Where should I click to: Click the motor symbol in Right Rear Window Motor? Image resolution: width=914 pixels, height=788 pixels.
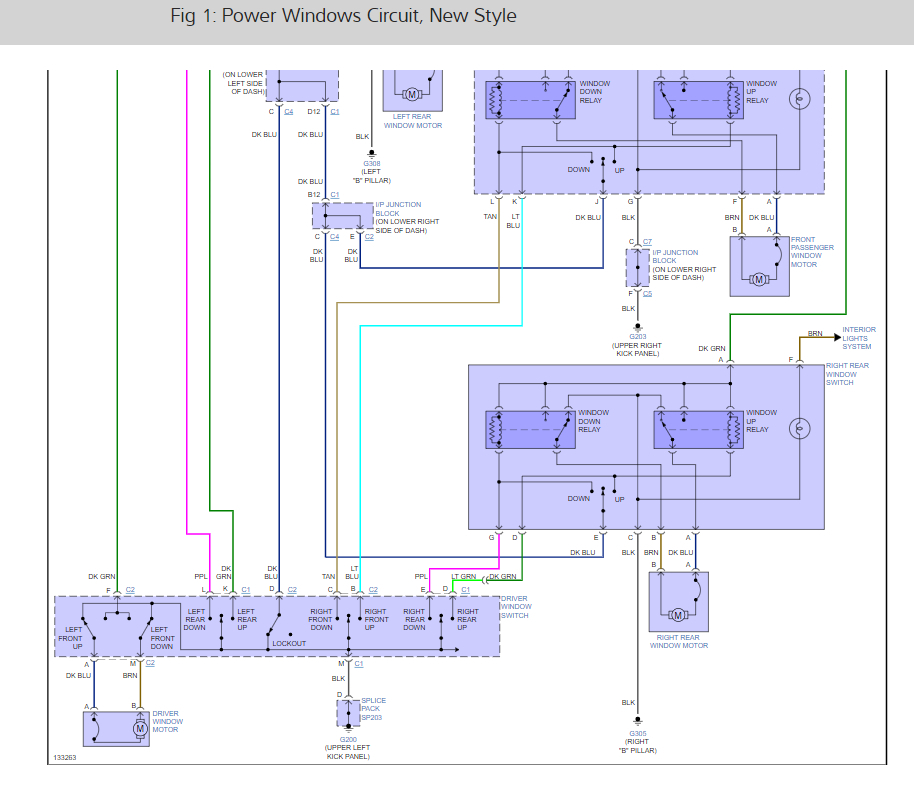(678, 615)
